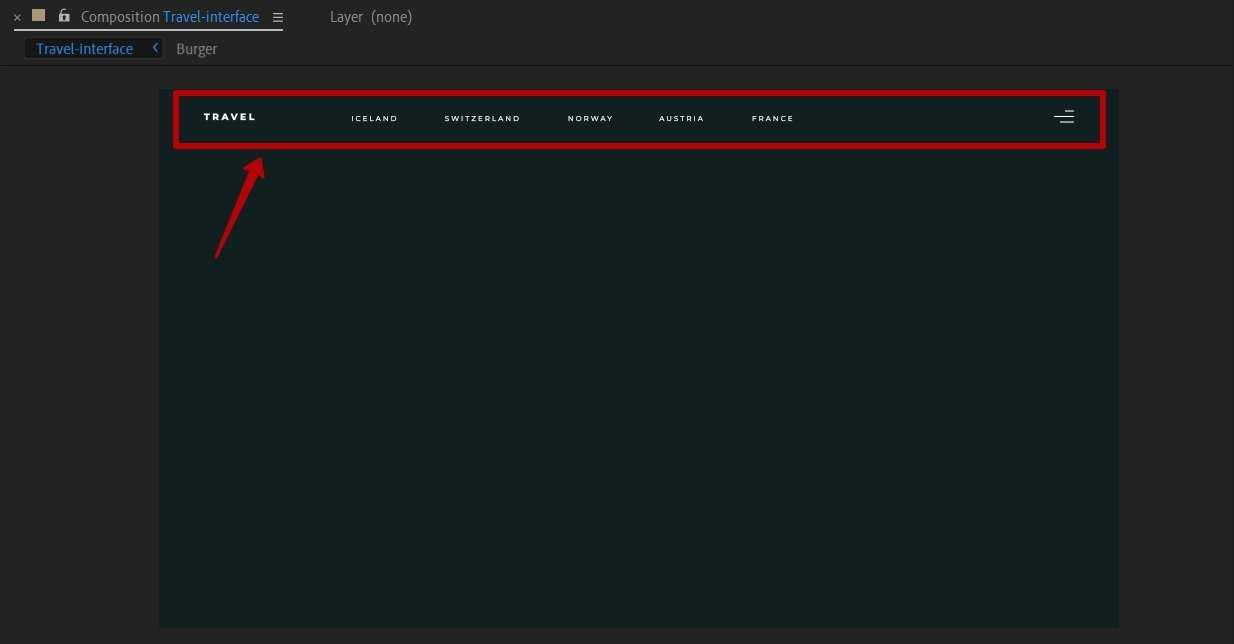Open the Burger nested composition breadcrumb
The image size is (1234, 644).
pos(196,49)
